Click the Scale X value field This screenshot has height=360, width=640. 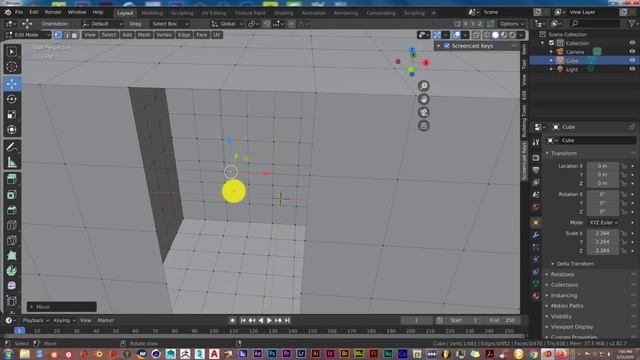pos(602,233)
